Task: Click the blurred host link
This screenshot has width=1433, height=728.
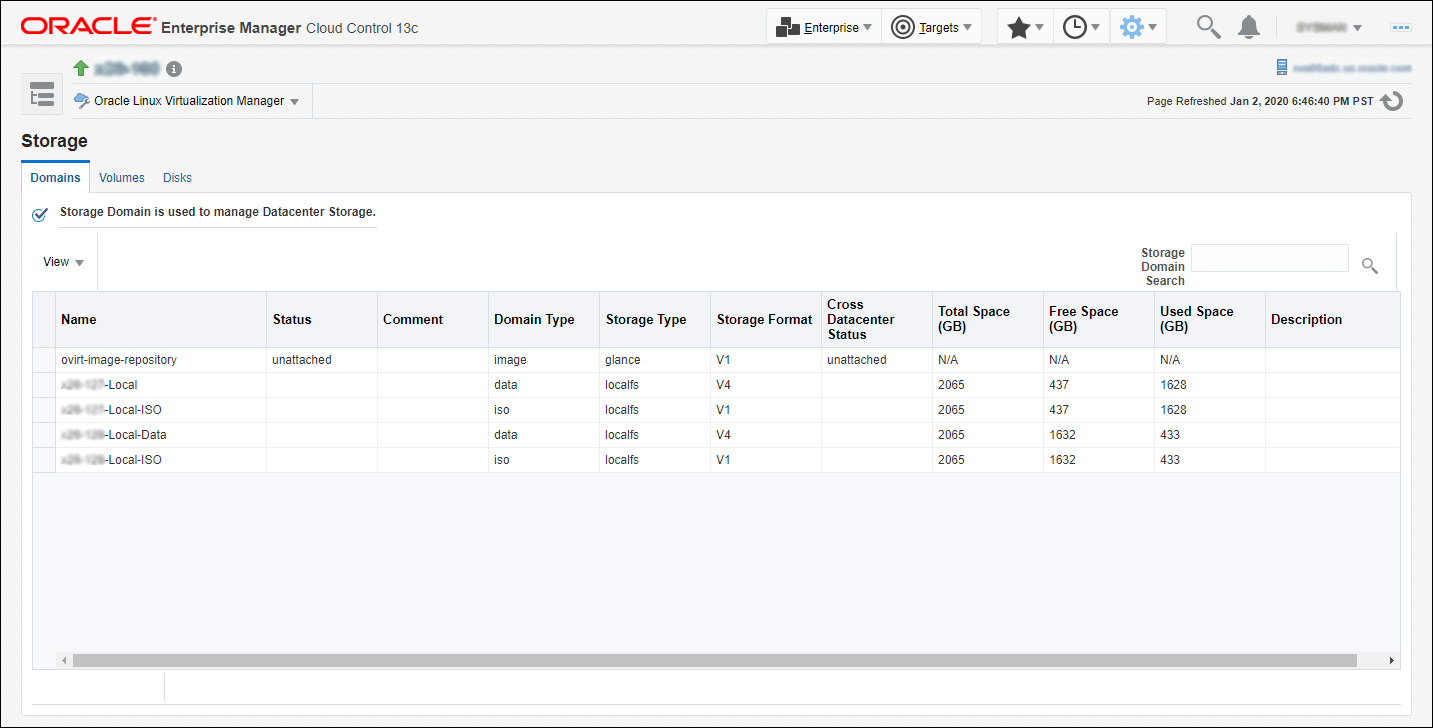Action: coord(1352,68)
